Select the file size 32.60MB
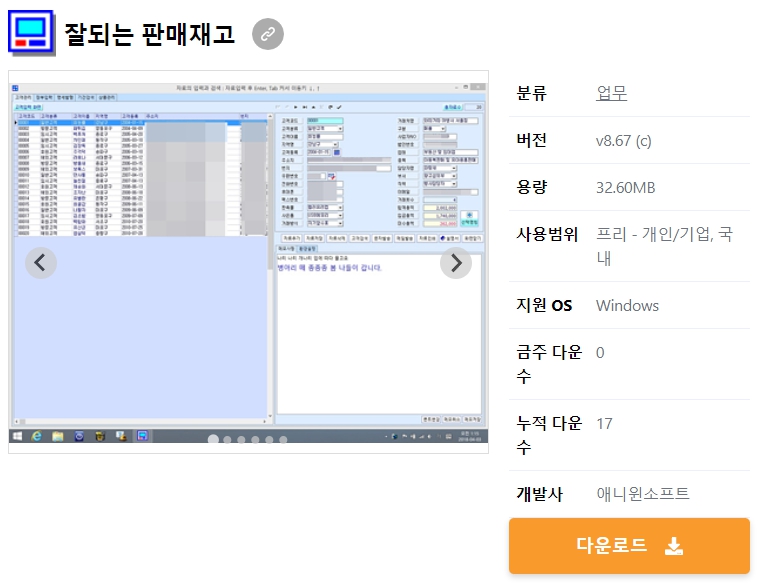The width and height of the screenshot is (758, 583). coord(626,188)
